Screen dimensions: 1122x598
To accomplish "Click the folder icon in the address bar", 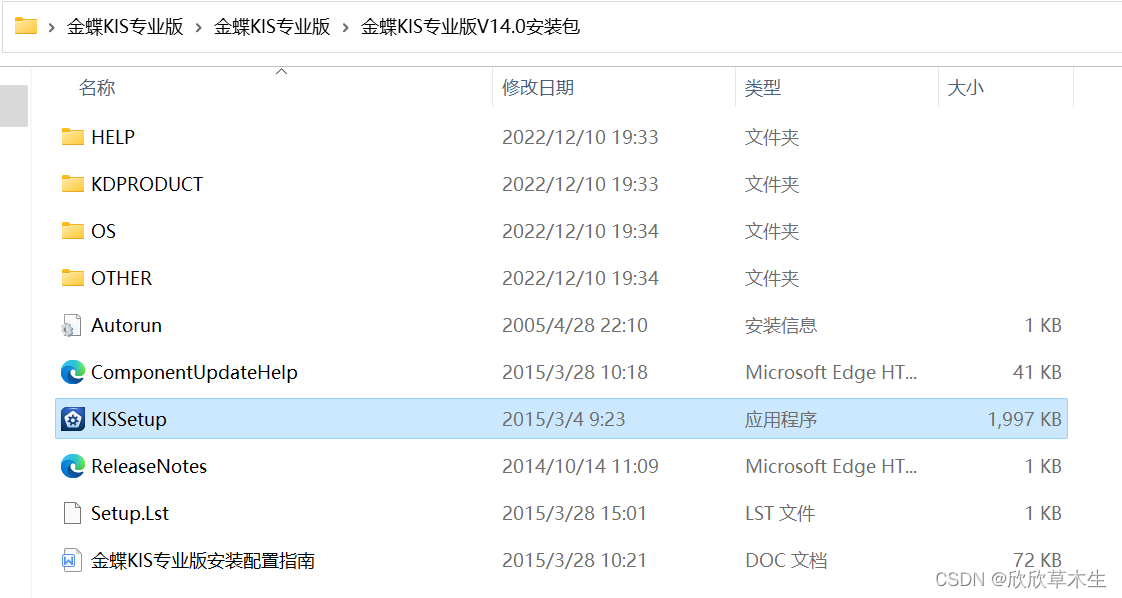I will pyautogui.click(x=26, y=26).
